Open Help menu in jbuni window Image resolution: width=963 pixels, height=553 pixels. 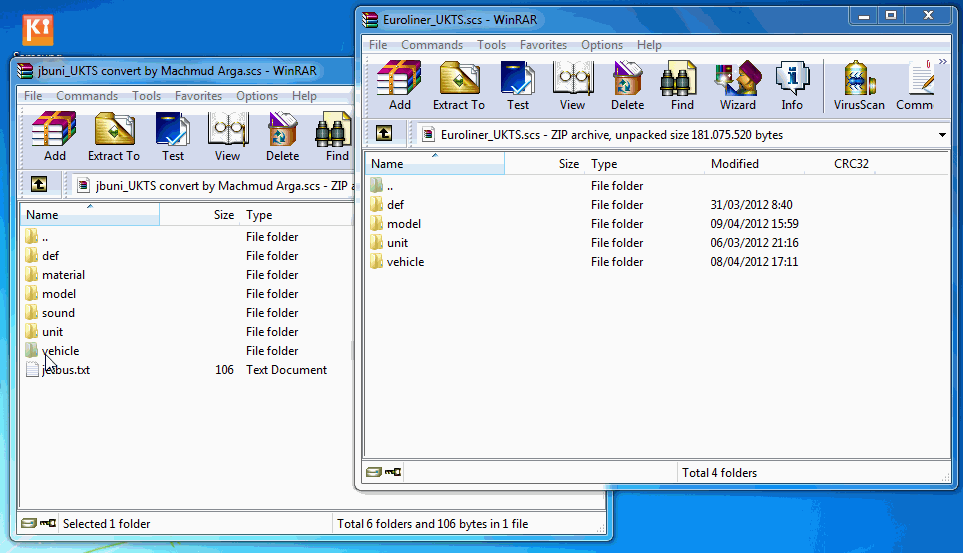[304, 96]
